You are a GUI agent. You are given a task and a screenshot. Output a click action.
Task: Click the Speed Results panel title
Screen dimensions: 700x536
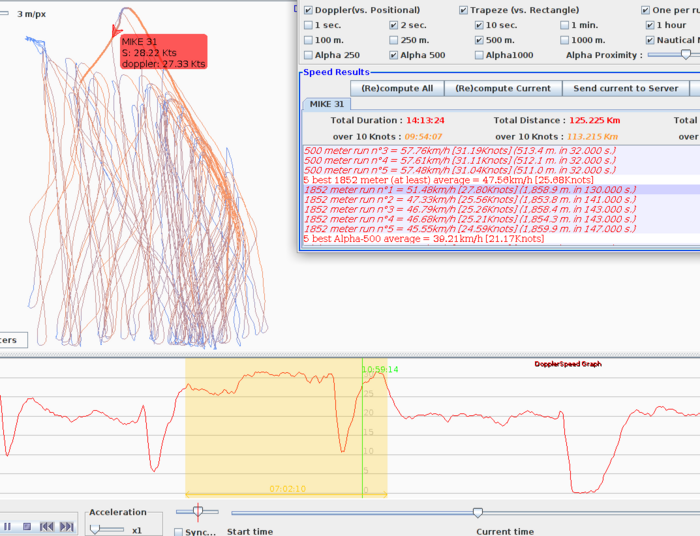point(336,72)
